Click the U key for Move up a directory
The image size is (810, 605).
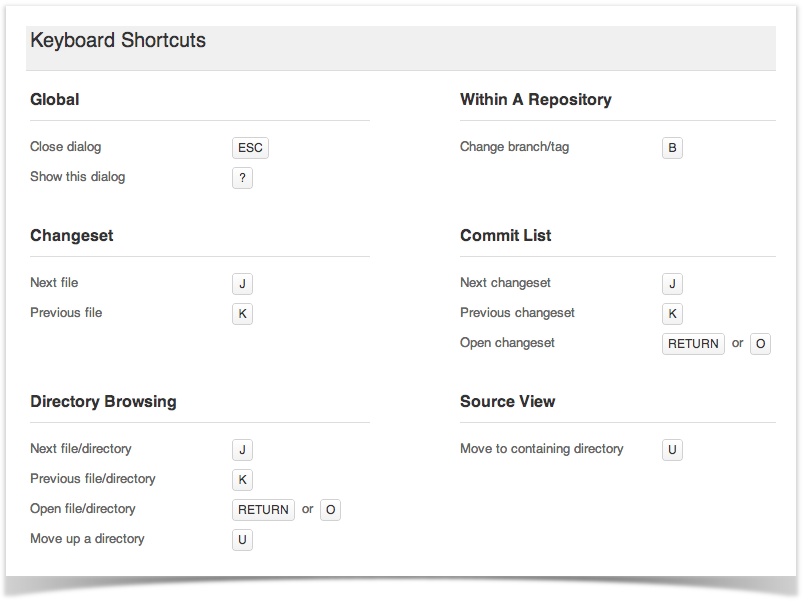(x=242, y=539)
